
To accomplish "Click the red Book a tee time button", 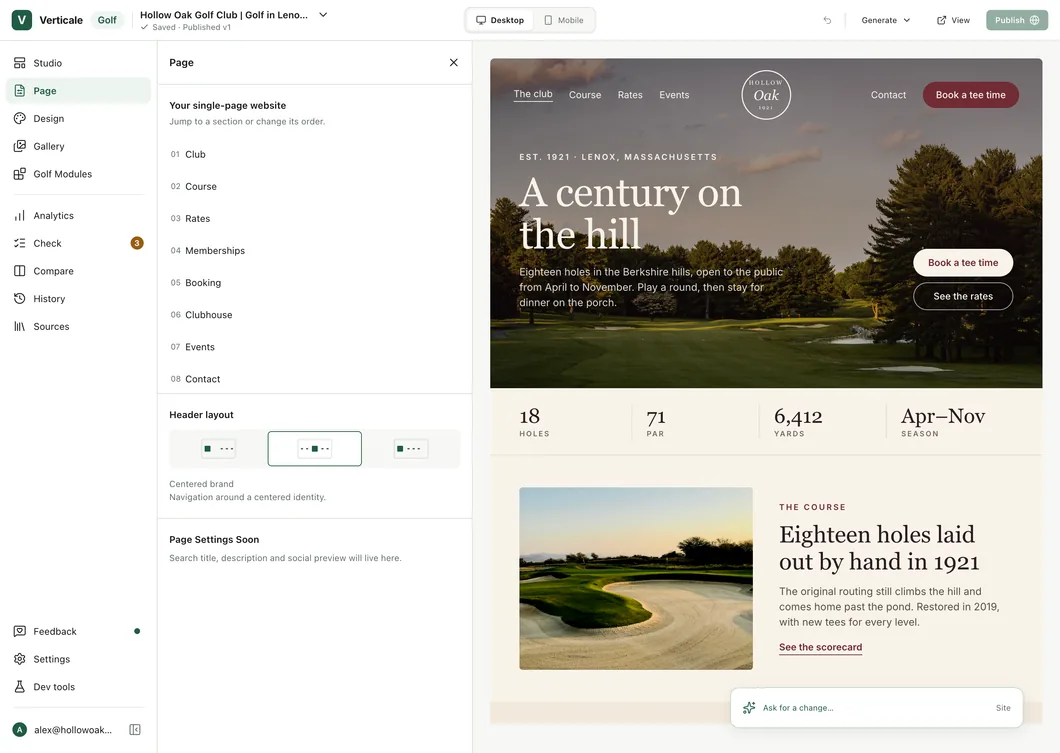I will point(971,95).
